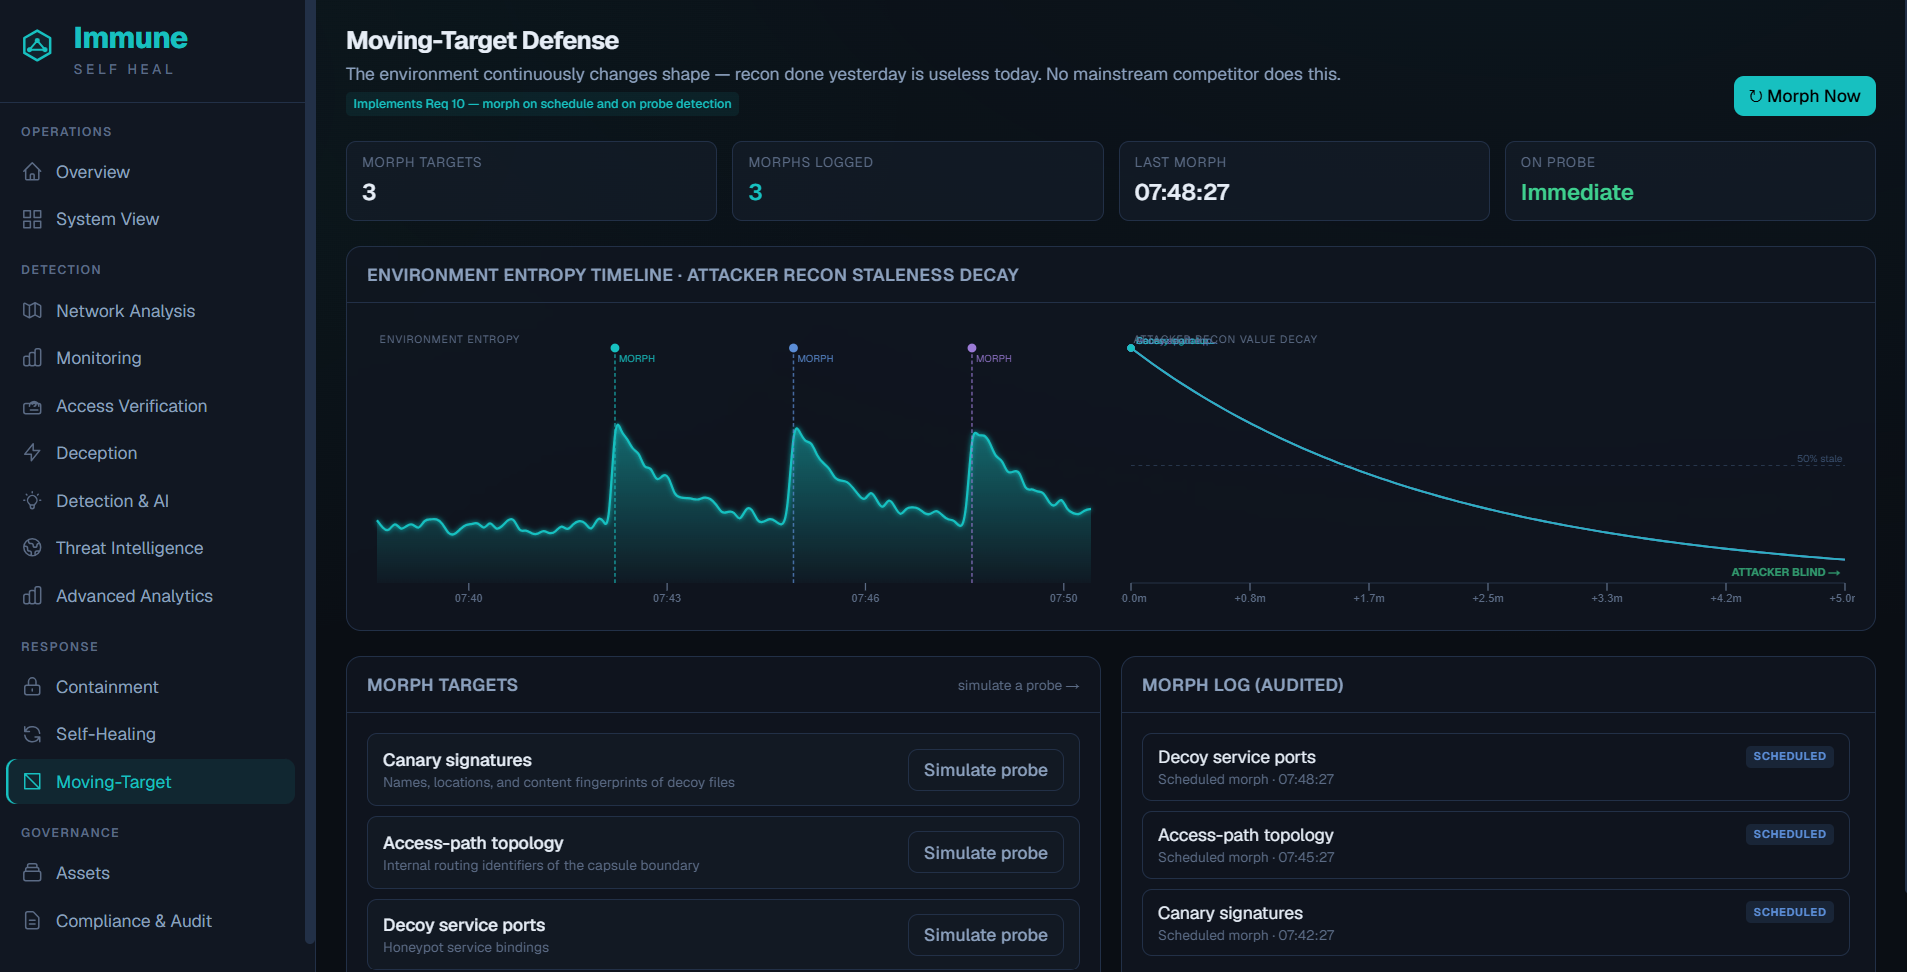
Task: Click the Network Analysis map icon
Action: [32, 311]
